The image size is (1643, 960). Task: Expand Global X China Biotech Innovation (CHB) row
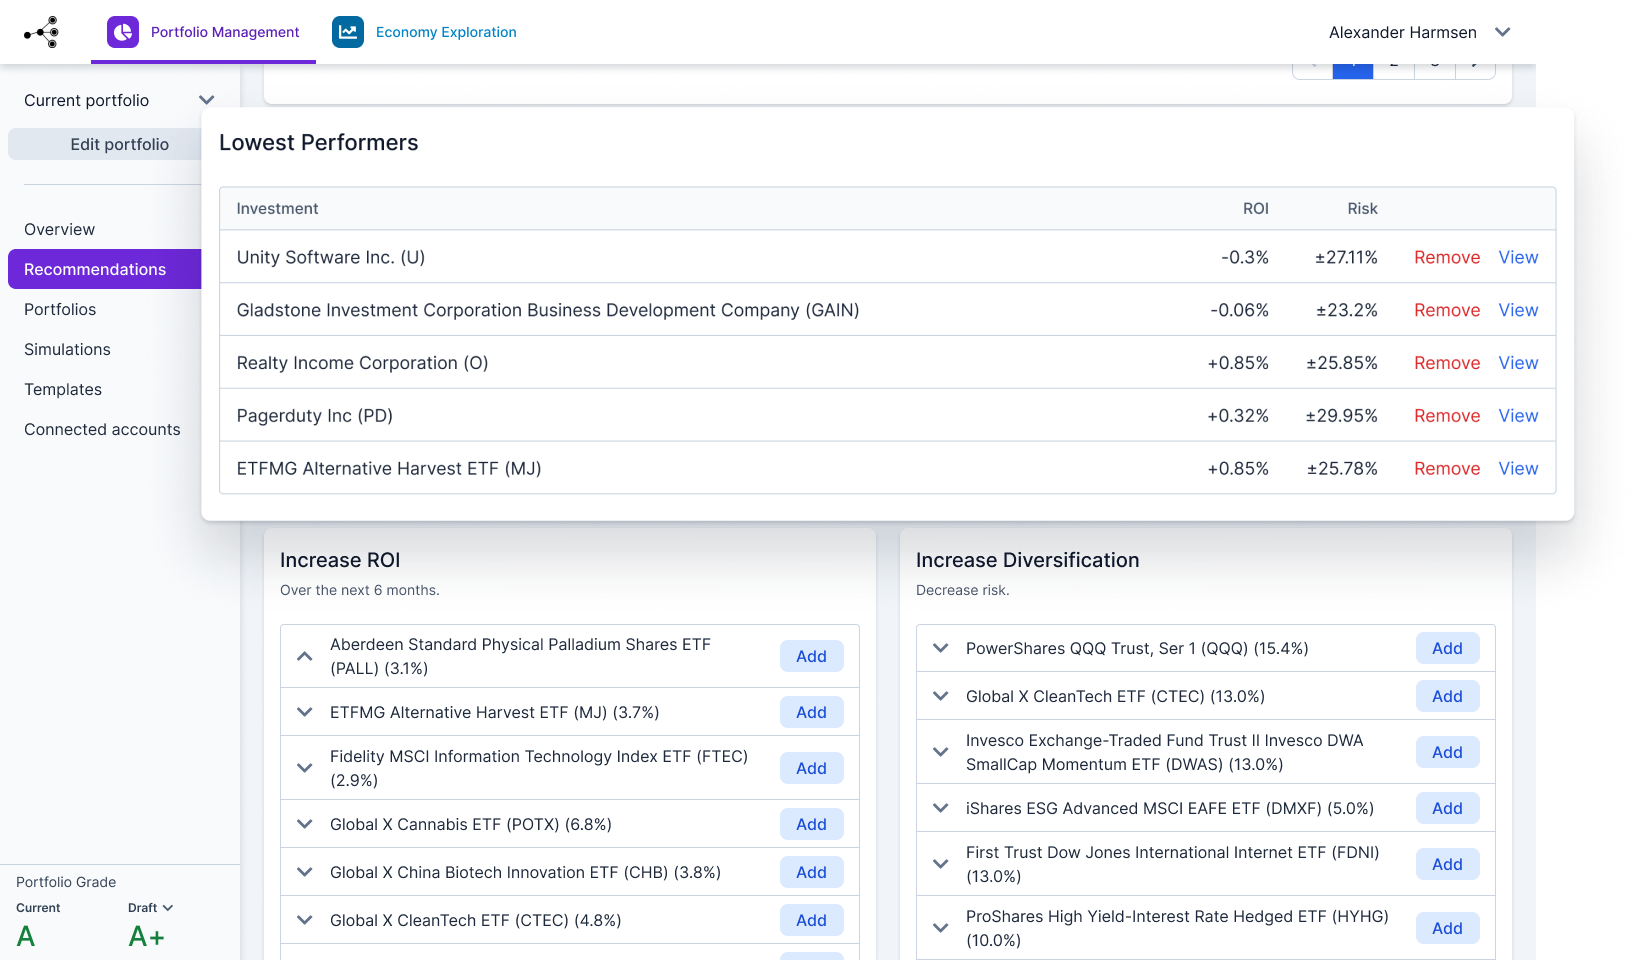(x=305, y=872)
